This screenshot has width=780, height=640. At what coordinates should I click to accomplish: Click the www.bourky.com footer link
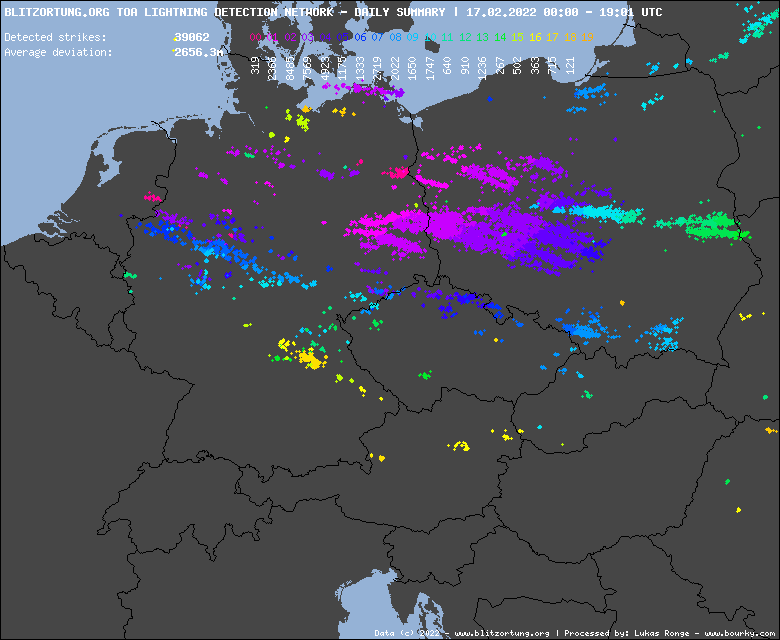coord(740,633)
